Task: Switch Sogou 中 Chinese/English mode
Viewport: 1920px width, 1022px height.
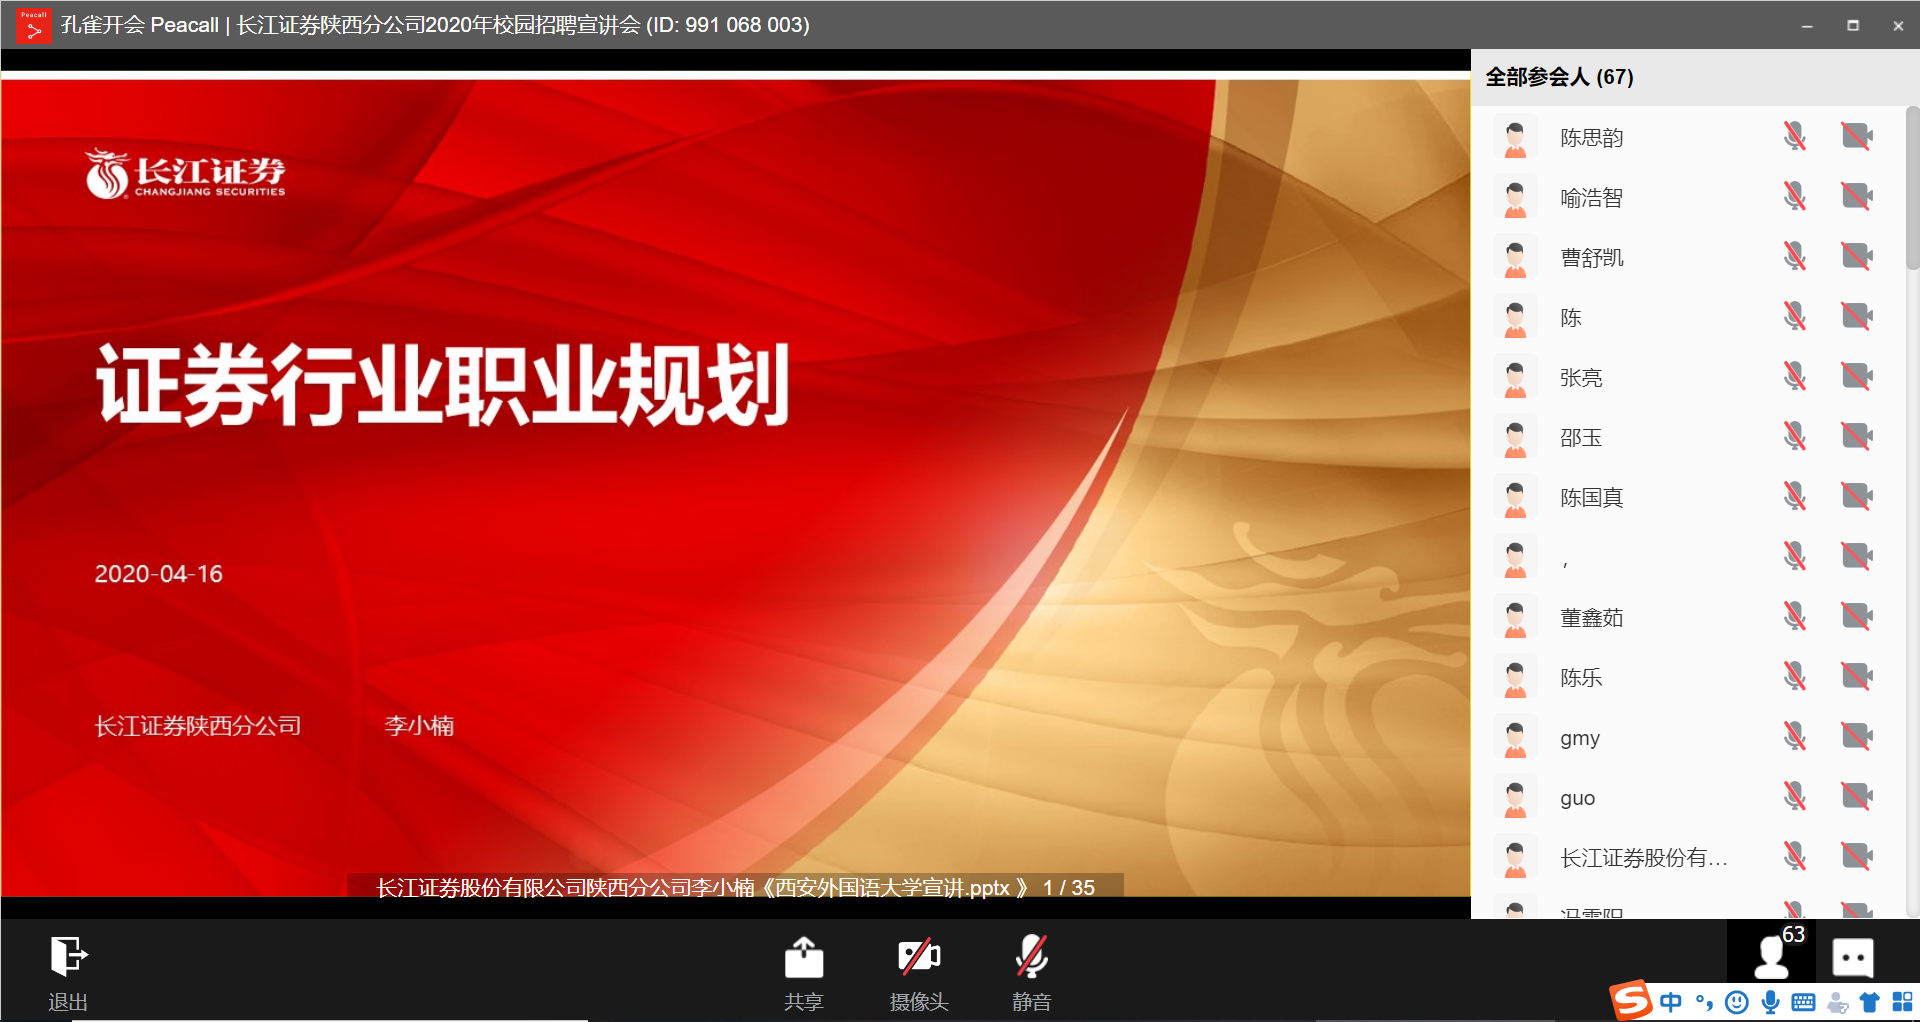Action: point(1671,1002)
